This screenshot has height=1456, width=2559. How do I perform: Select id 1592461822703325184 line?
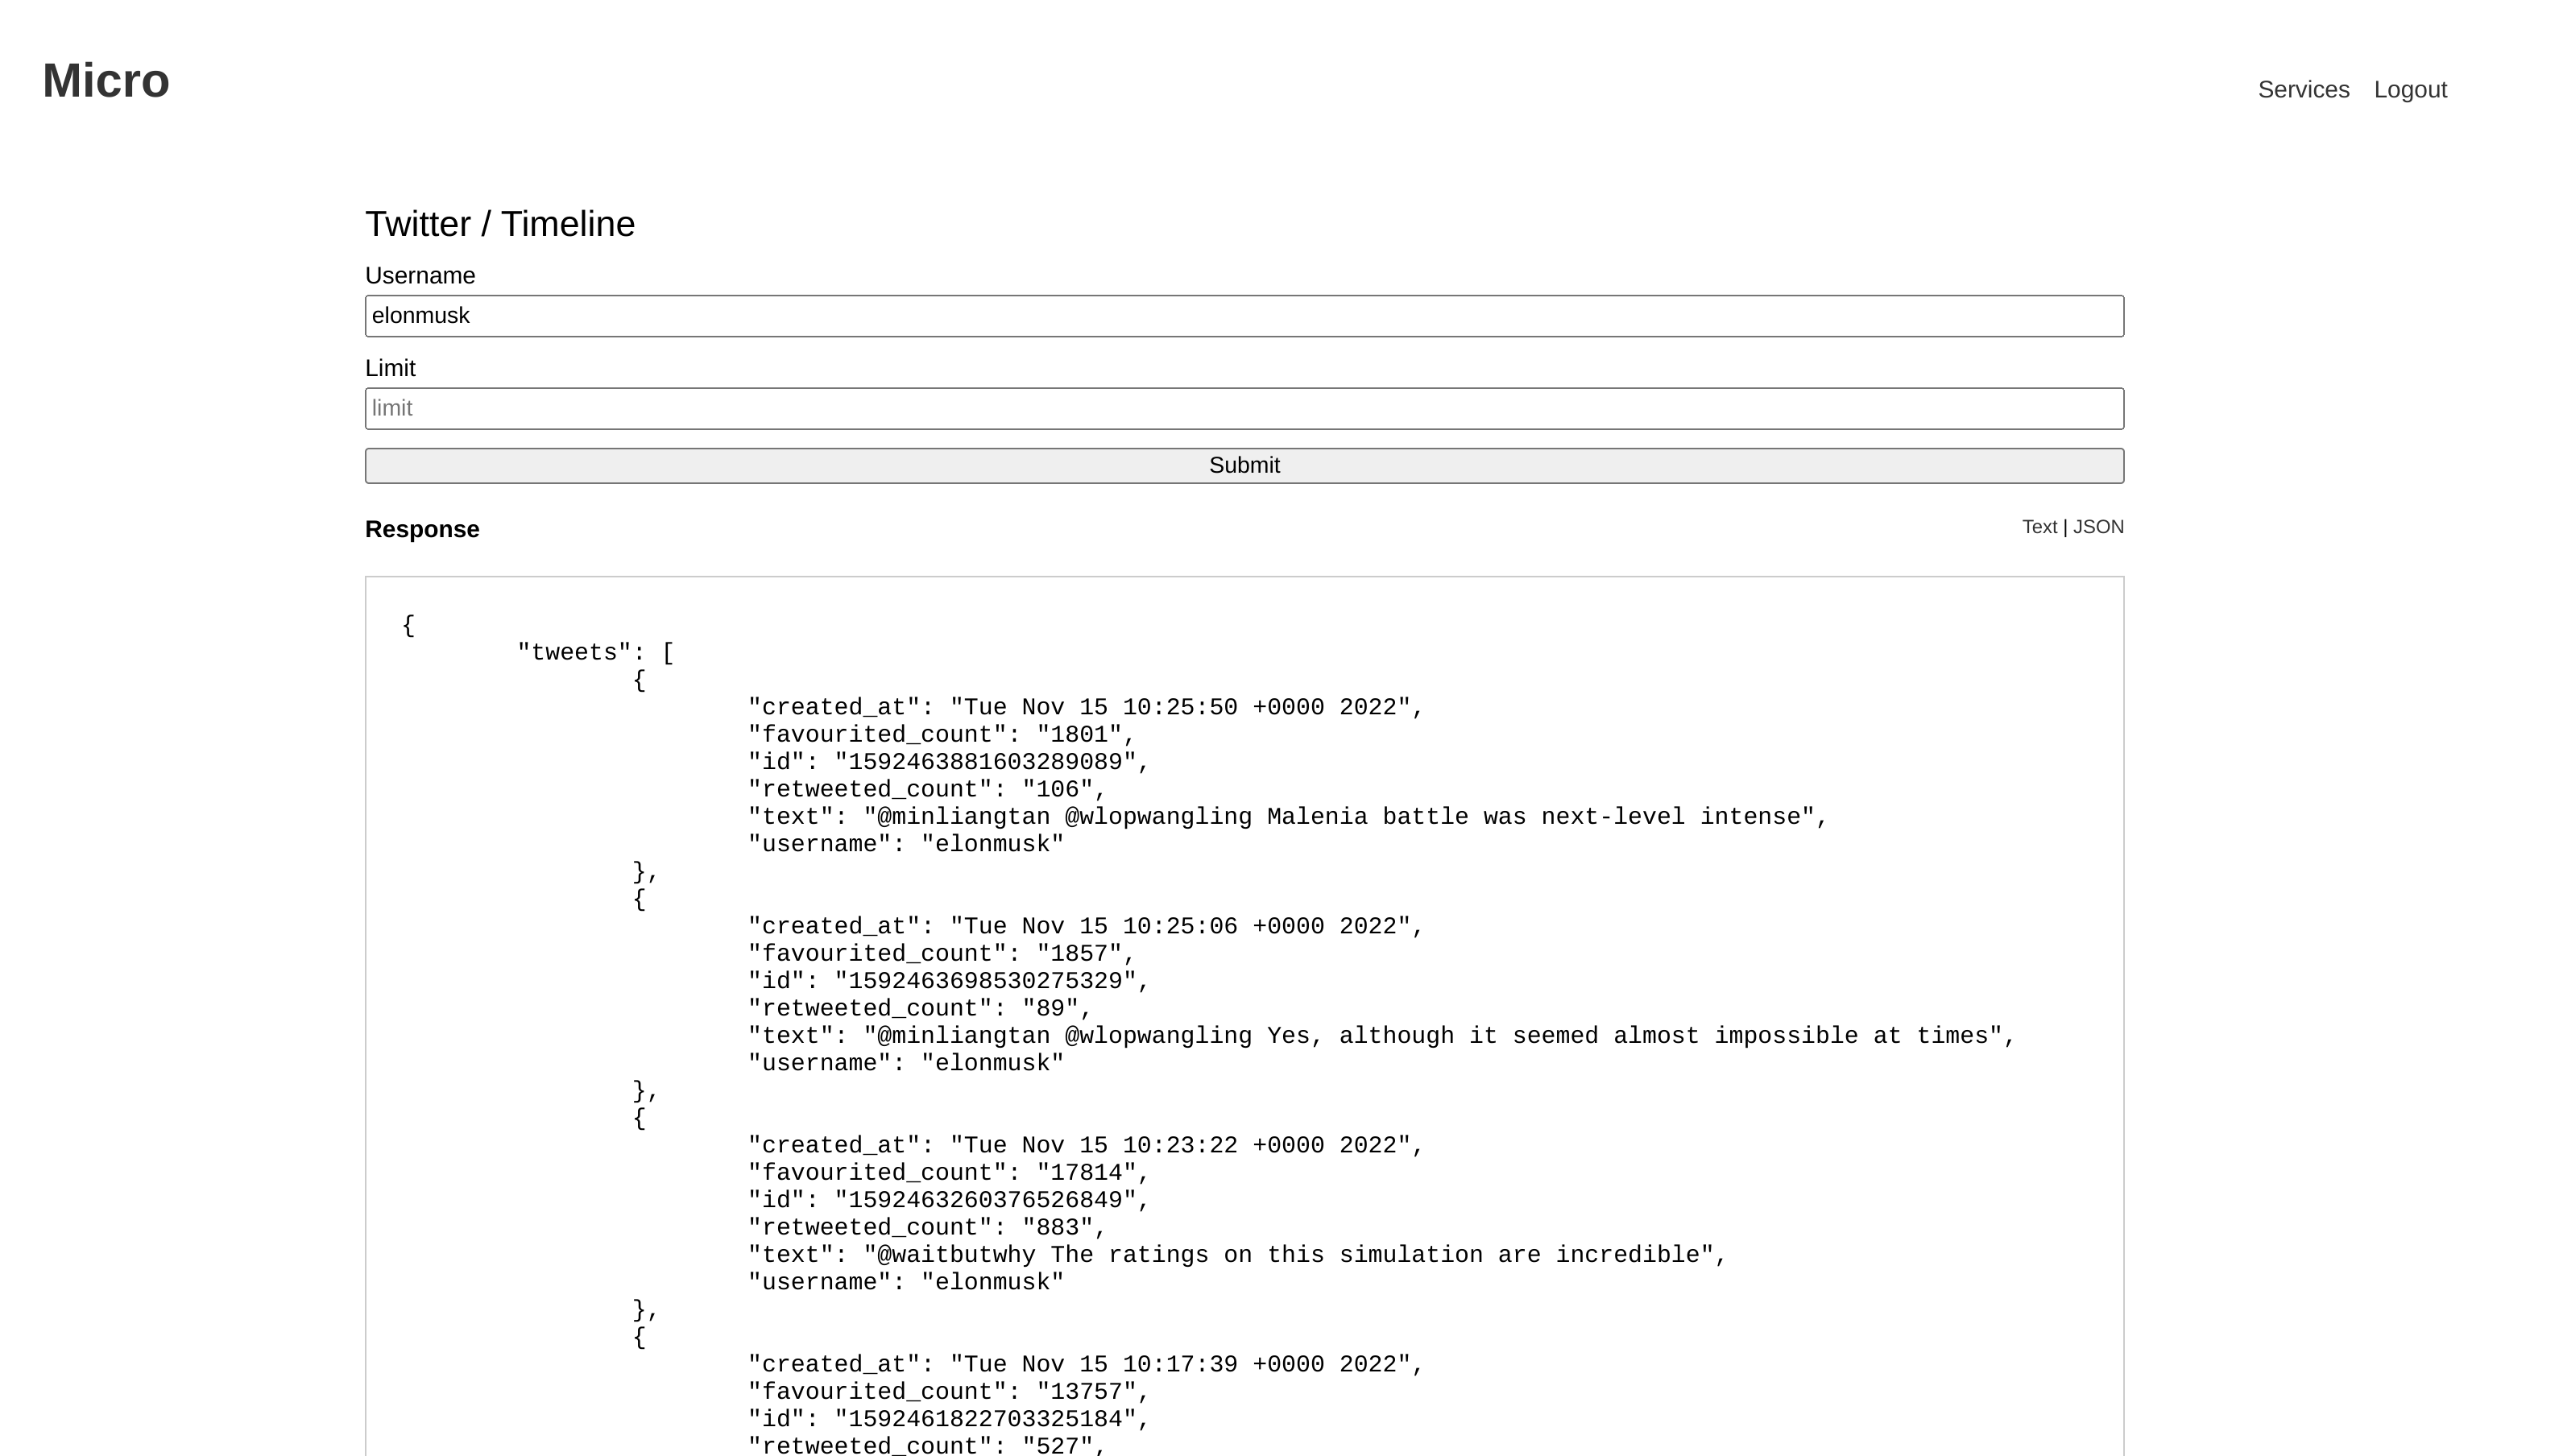pos(948,1419)
